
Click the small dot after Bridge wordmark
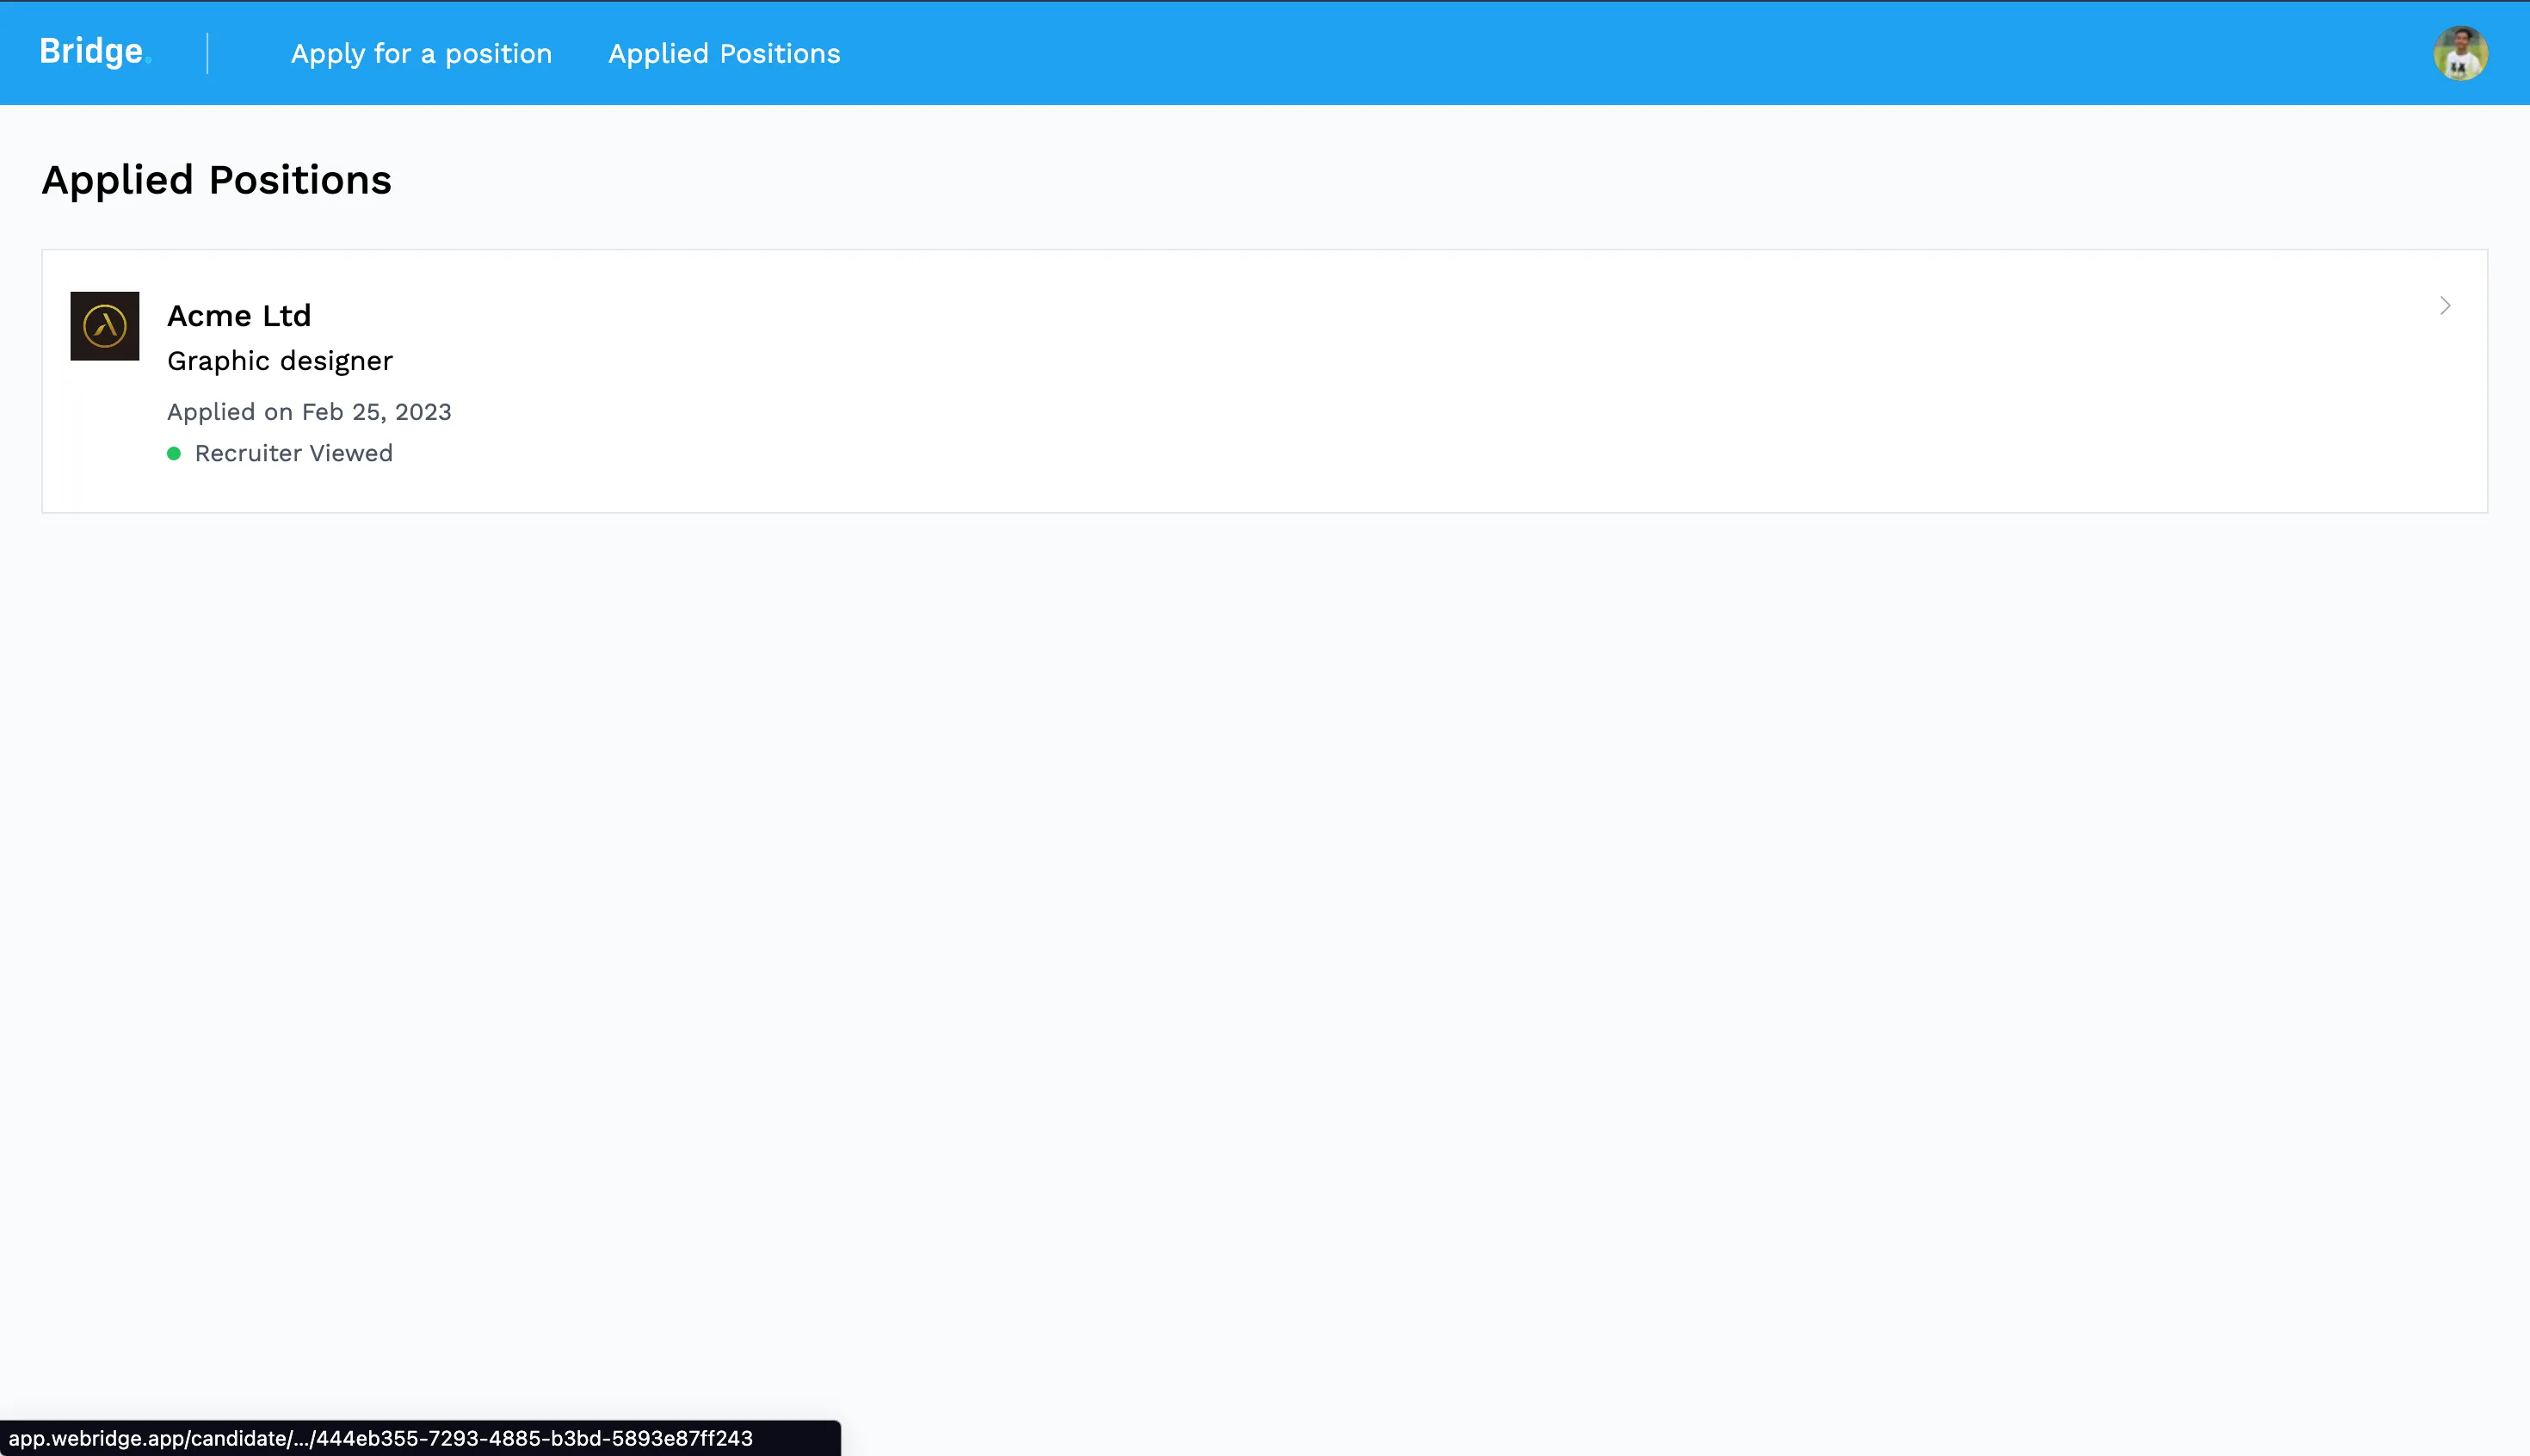click(x=149, y=61)
